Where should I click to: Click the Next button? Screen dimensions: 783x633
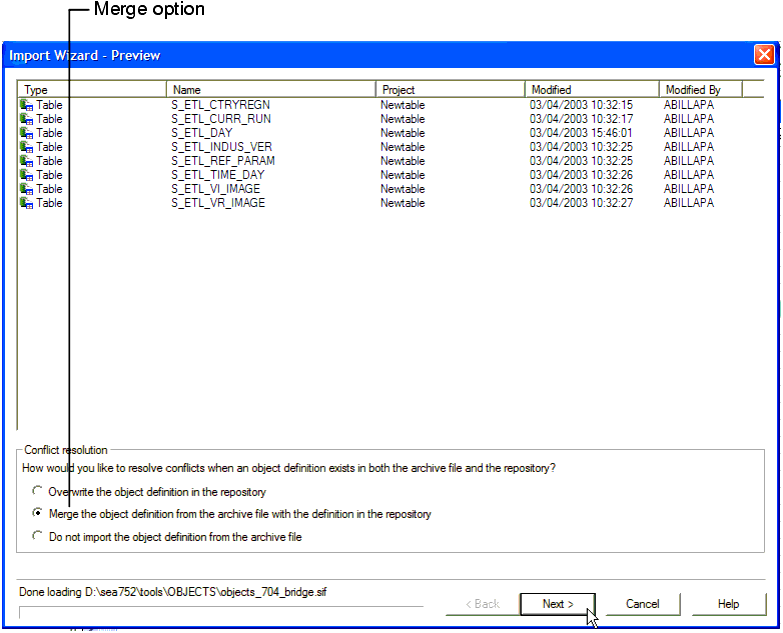point(557,604)
